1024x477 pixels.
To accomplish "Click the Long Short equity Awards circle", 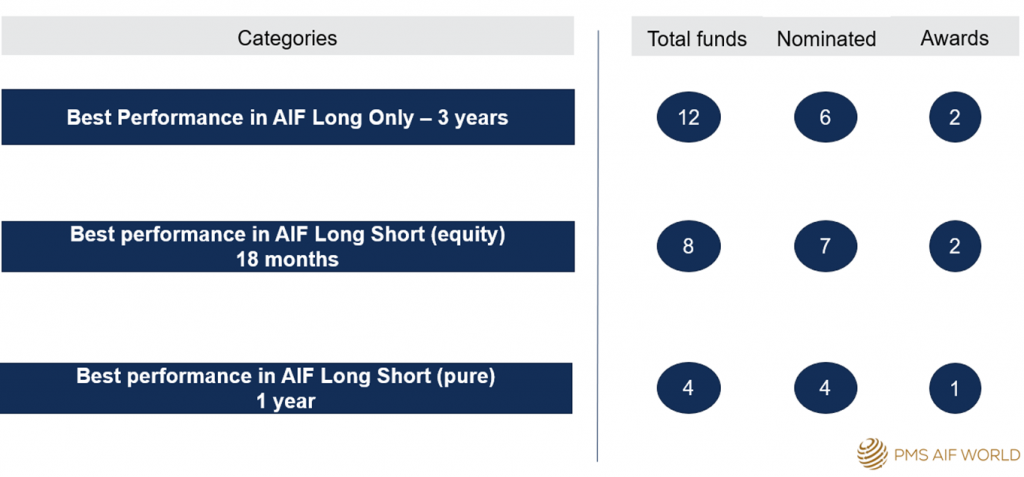I will pyautogui.click(x=955, y=247).
